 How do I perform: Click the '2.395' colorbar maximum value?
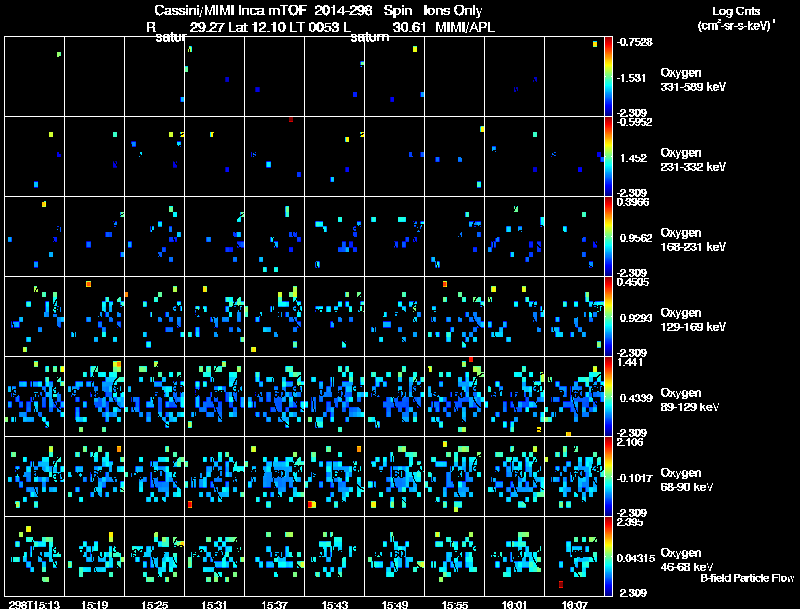point(631,522)
